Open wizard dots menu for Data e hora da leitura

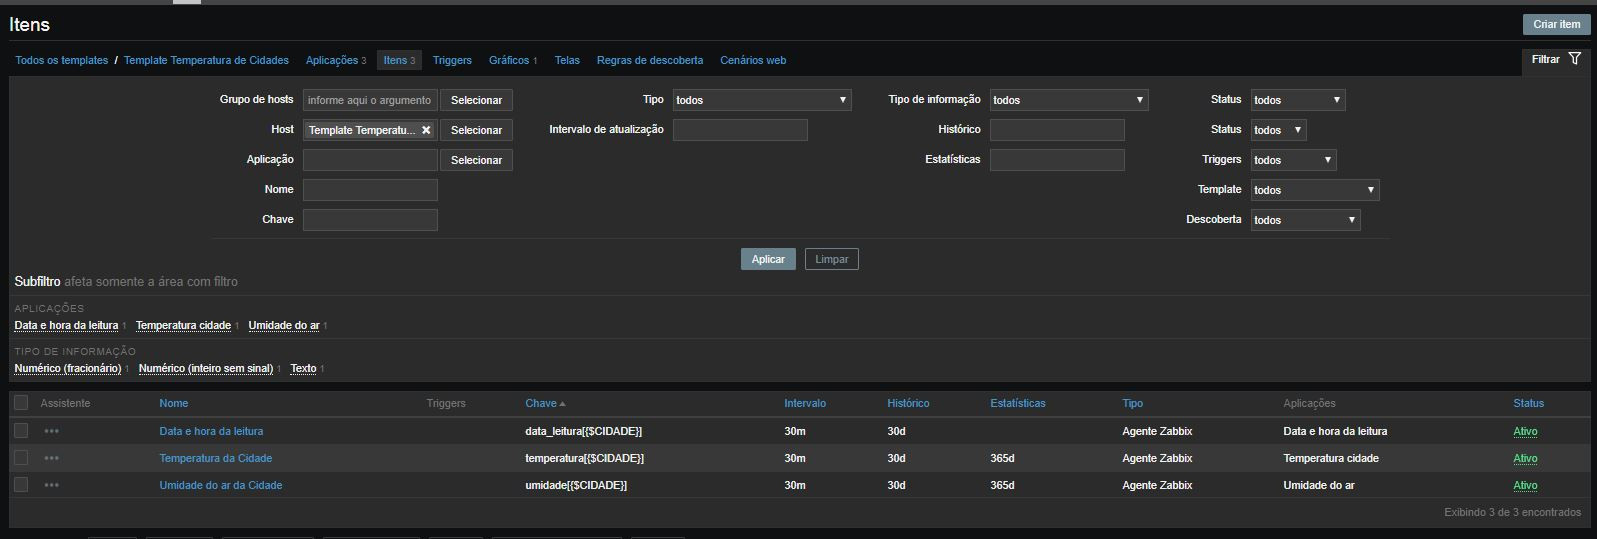(x=52, y=431)
